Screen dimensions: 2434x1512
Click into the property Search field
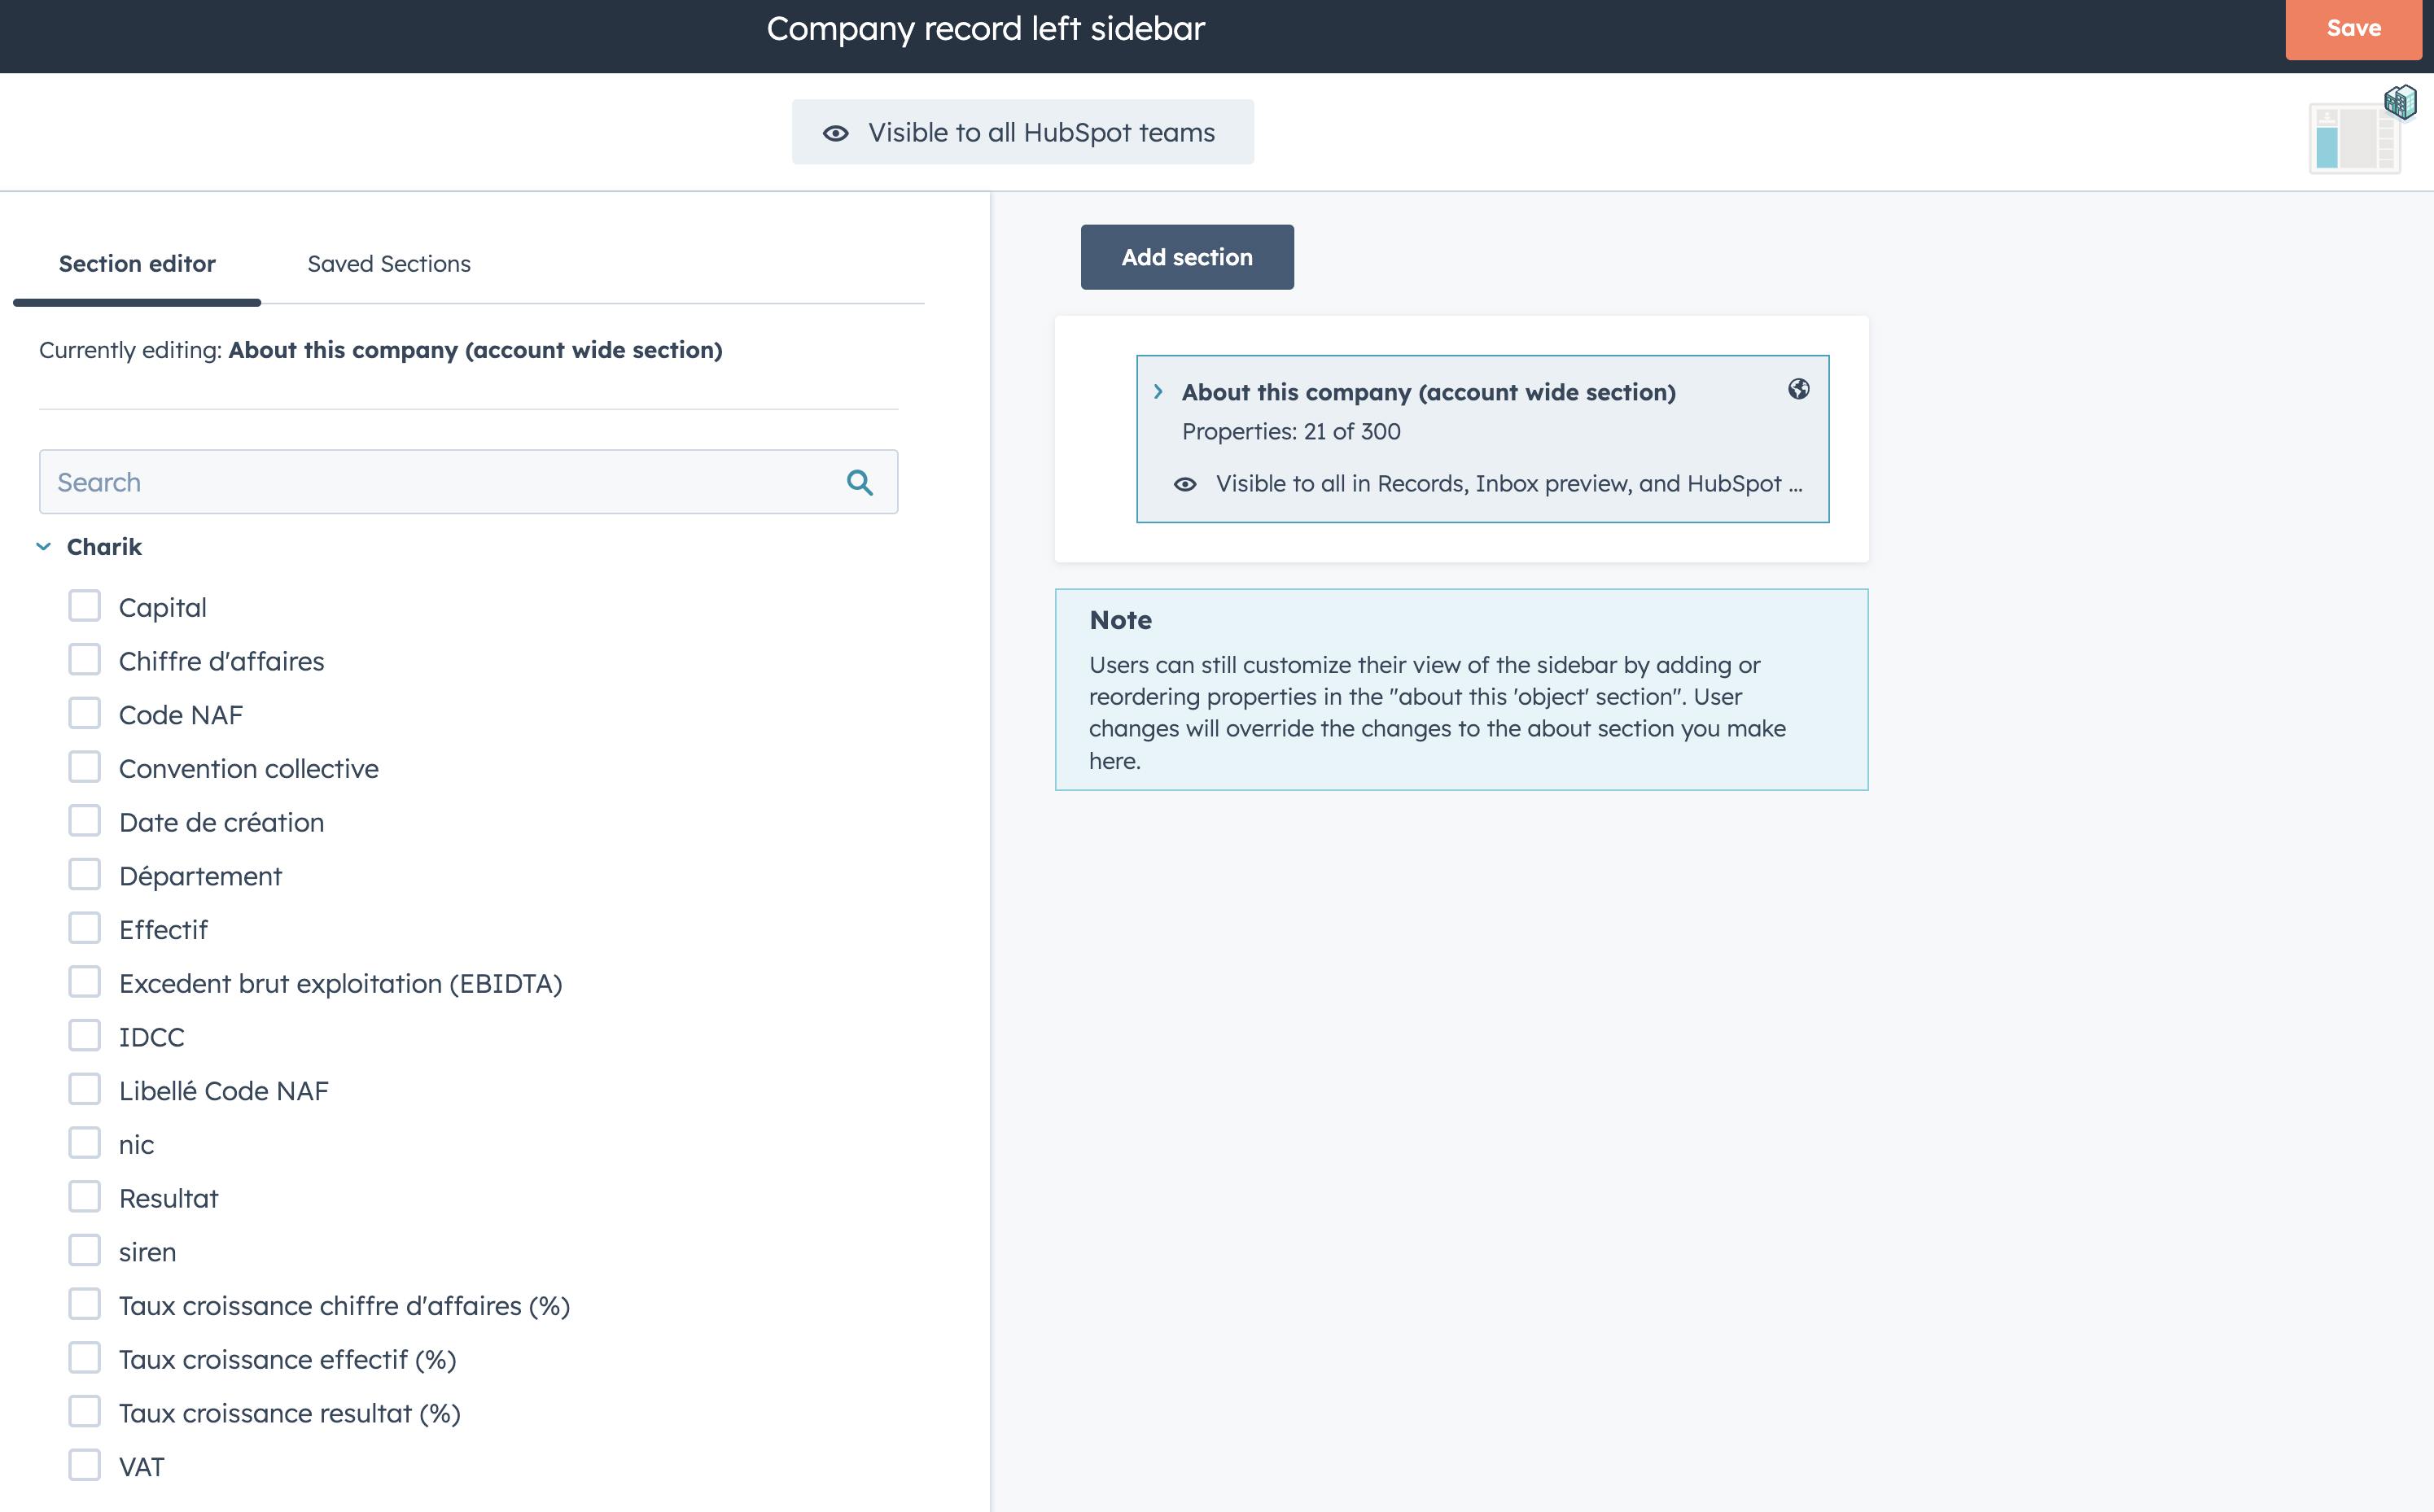click(468, 482)
